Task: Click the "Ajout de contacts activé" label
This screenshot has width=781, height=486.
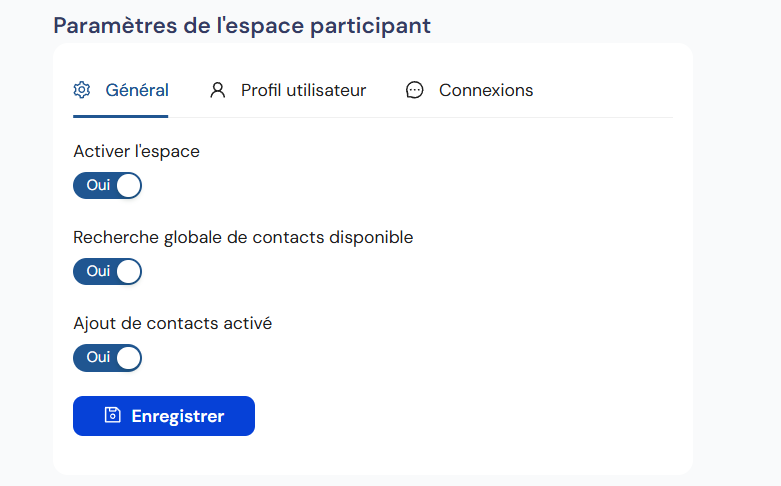Action: pos(172,324)
